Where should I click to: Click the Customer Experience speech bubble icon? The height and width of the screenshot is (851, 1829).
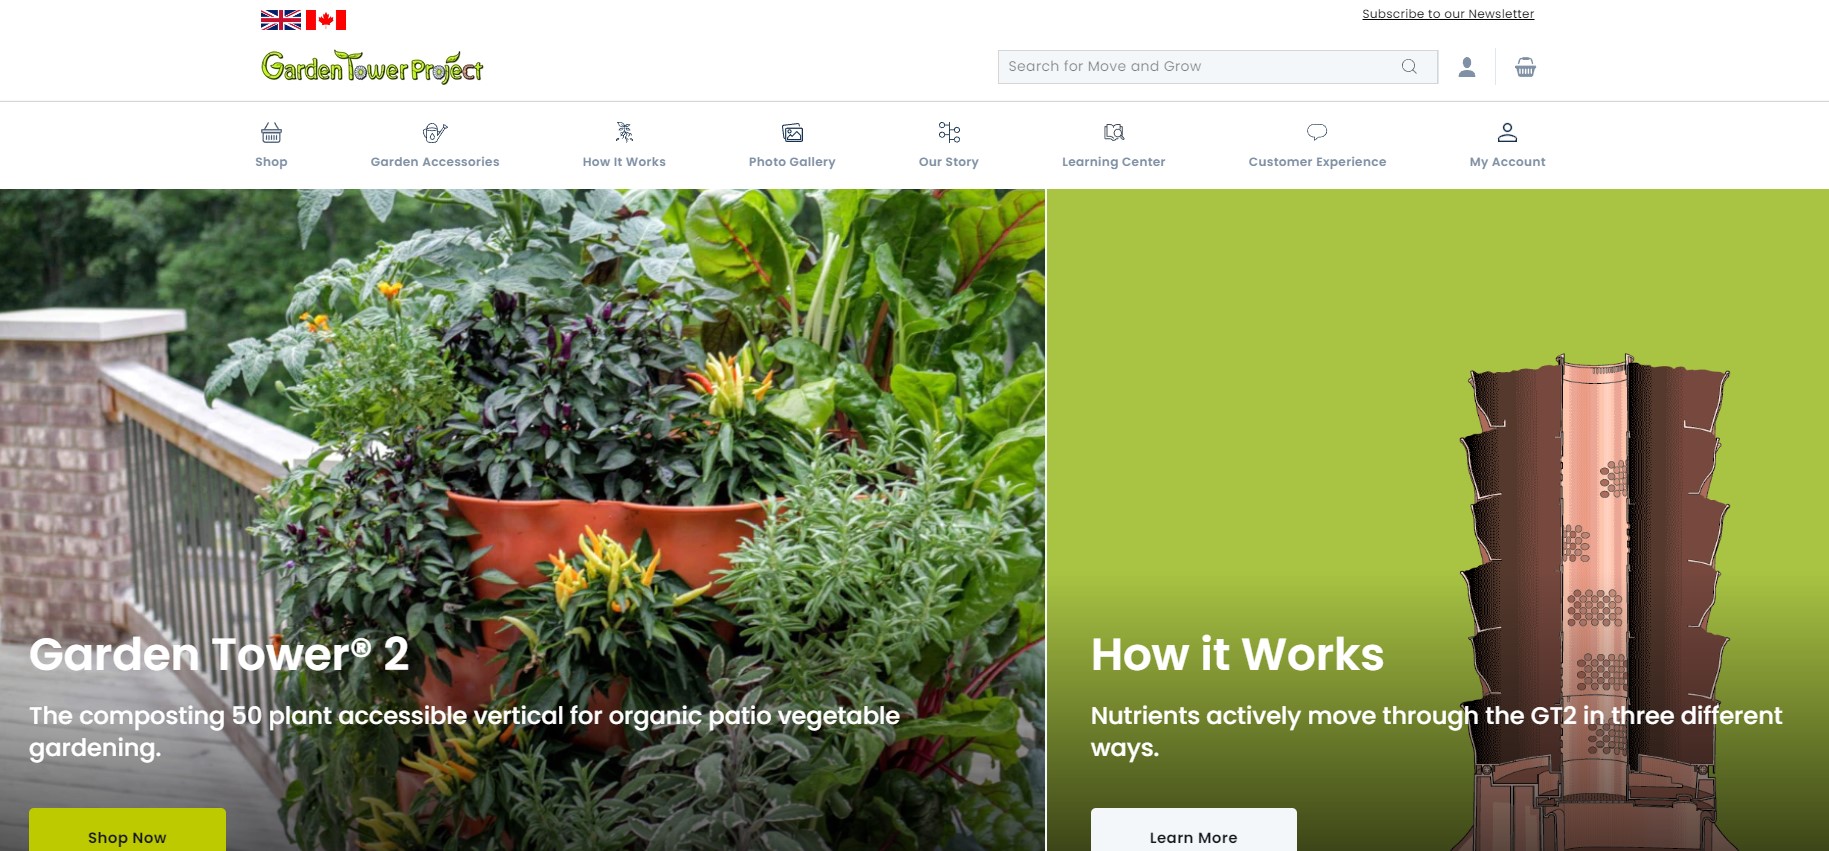(1317, 132)
